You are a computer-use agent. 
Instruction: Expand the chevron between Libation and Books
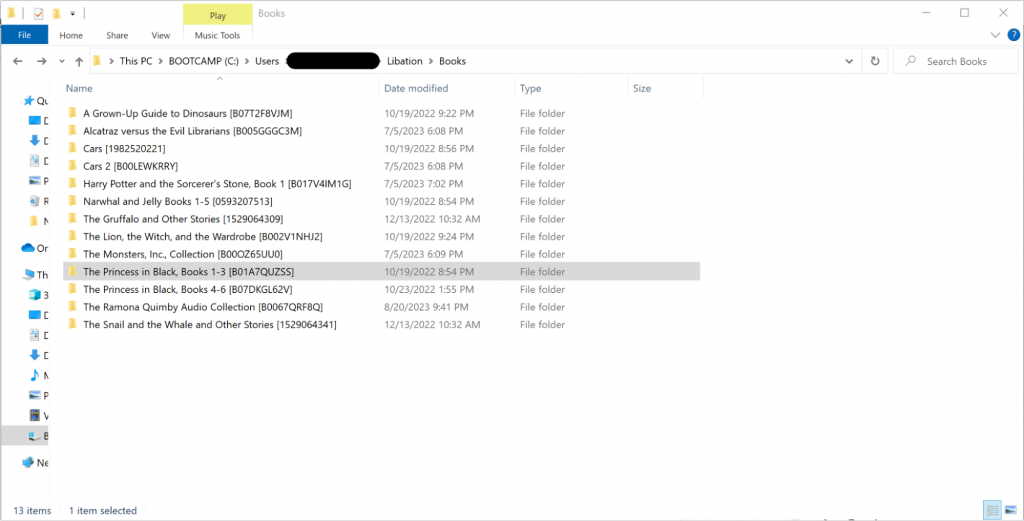[x=431, y=61]
